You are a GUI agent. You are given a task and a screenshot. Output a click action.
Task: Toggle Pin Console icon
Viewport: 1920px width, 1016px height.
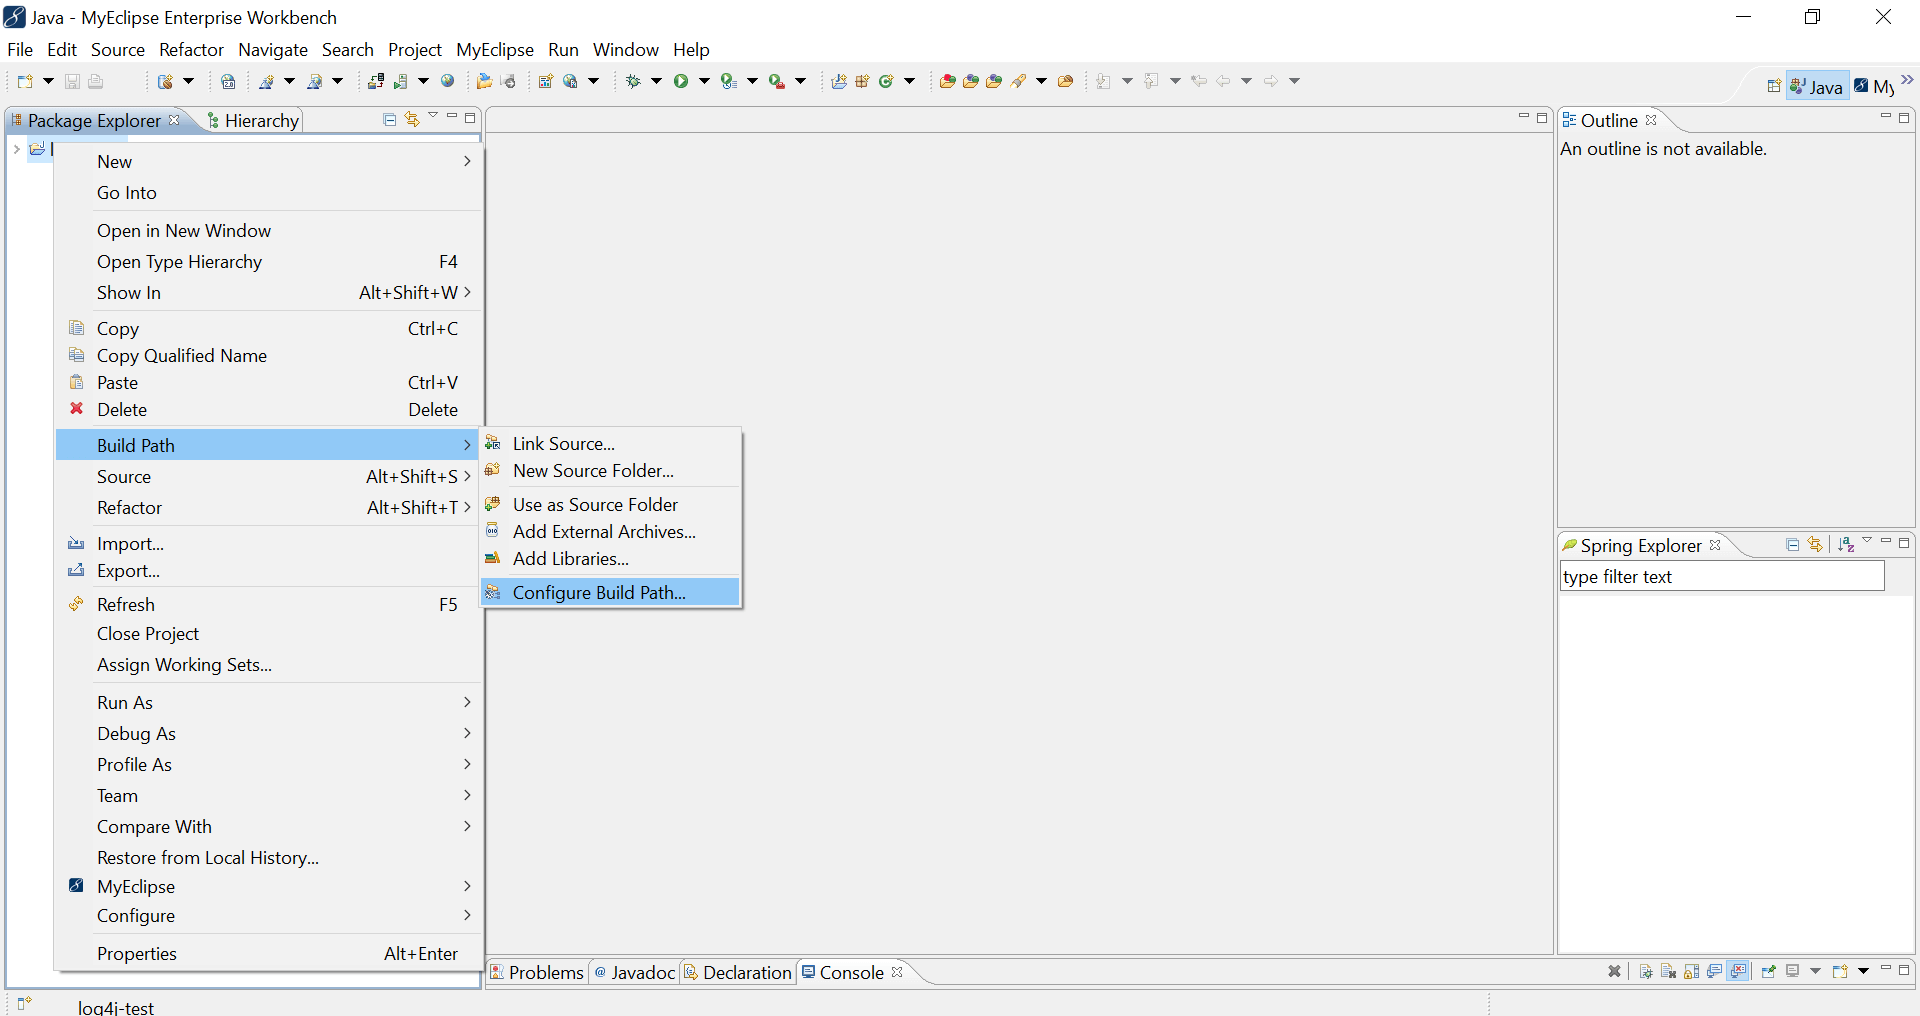point(1768,971)
